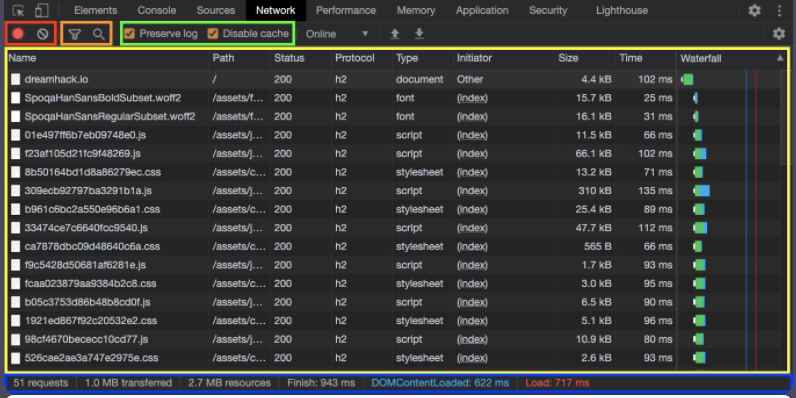
Task: Open Network panel settings gear
Action: click(x=779, y=34)
